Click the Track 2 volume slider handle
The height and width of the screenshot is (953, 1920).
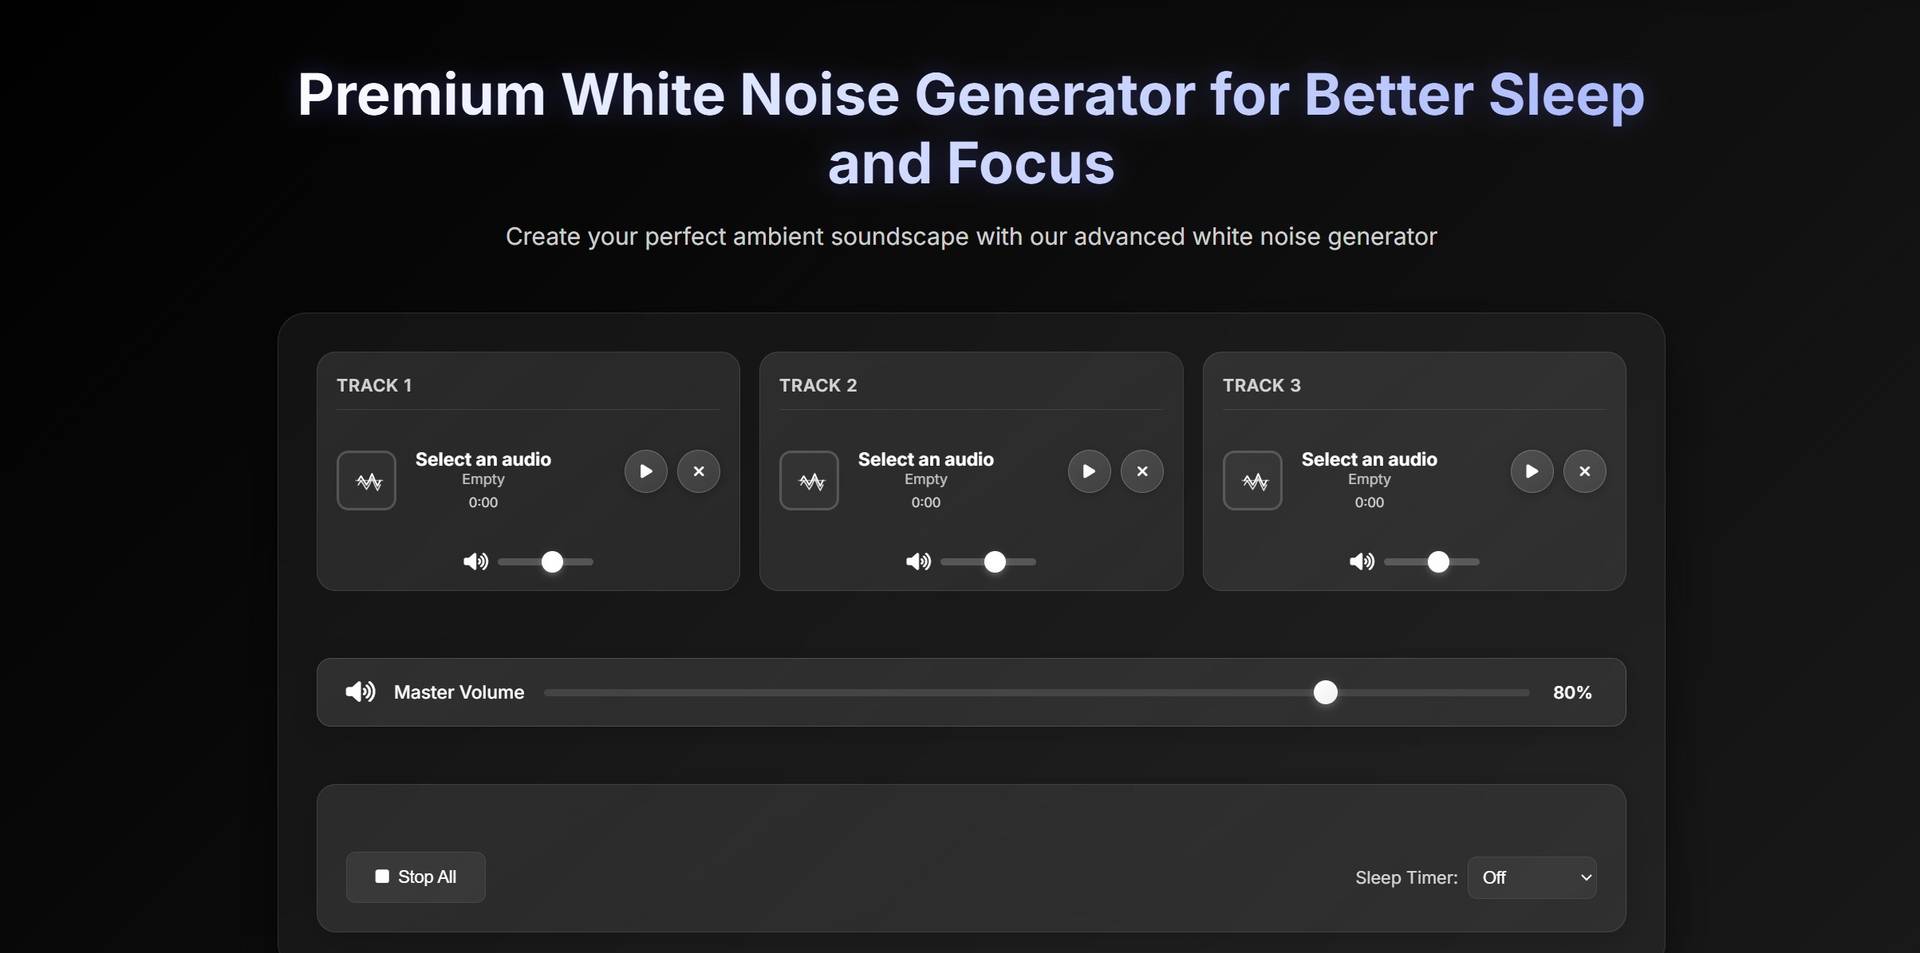coord(993,561)
